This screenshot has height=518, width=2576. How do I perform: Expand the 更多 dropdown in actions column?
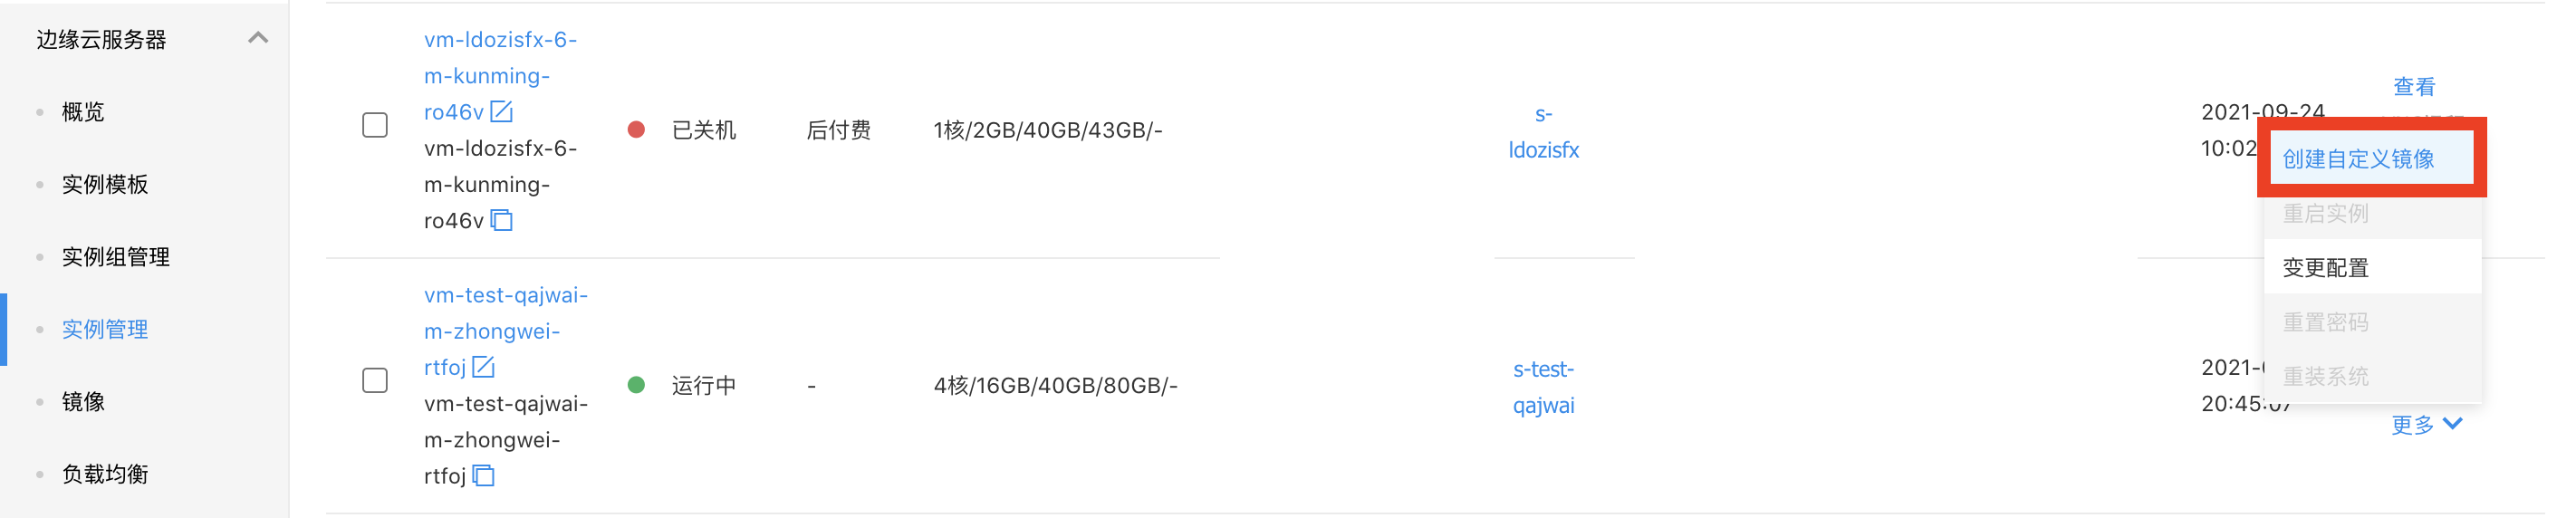pos(2426,425)
